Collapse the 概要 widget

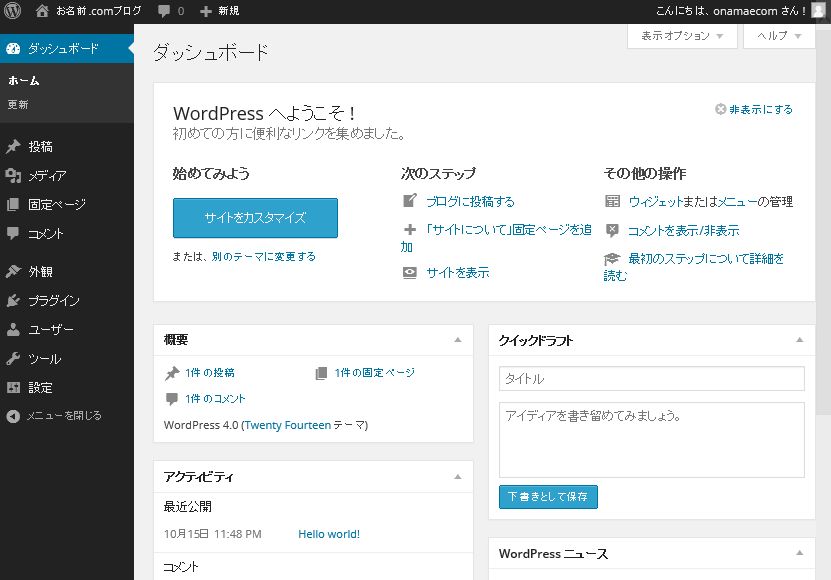[458, 340]
